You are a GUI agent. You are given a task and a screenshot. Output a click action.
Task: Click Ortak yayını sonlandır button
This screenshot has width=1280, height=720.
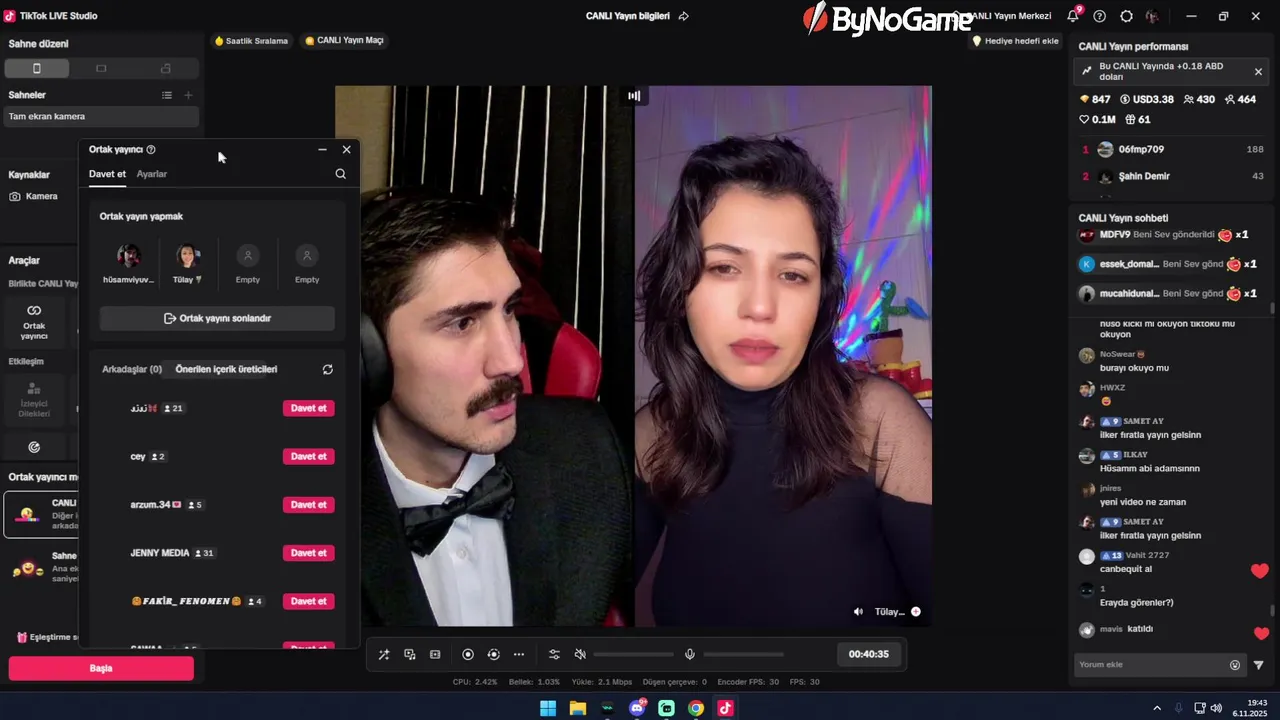(x=217, y=318)
